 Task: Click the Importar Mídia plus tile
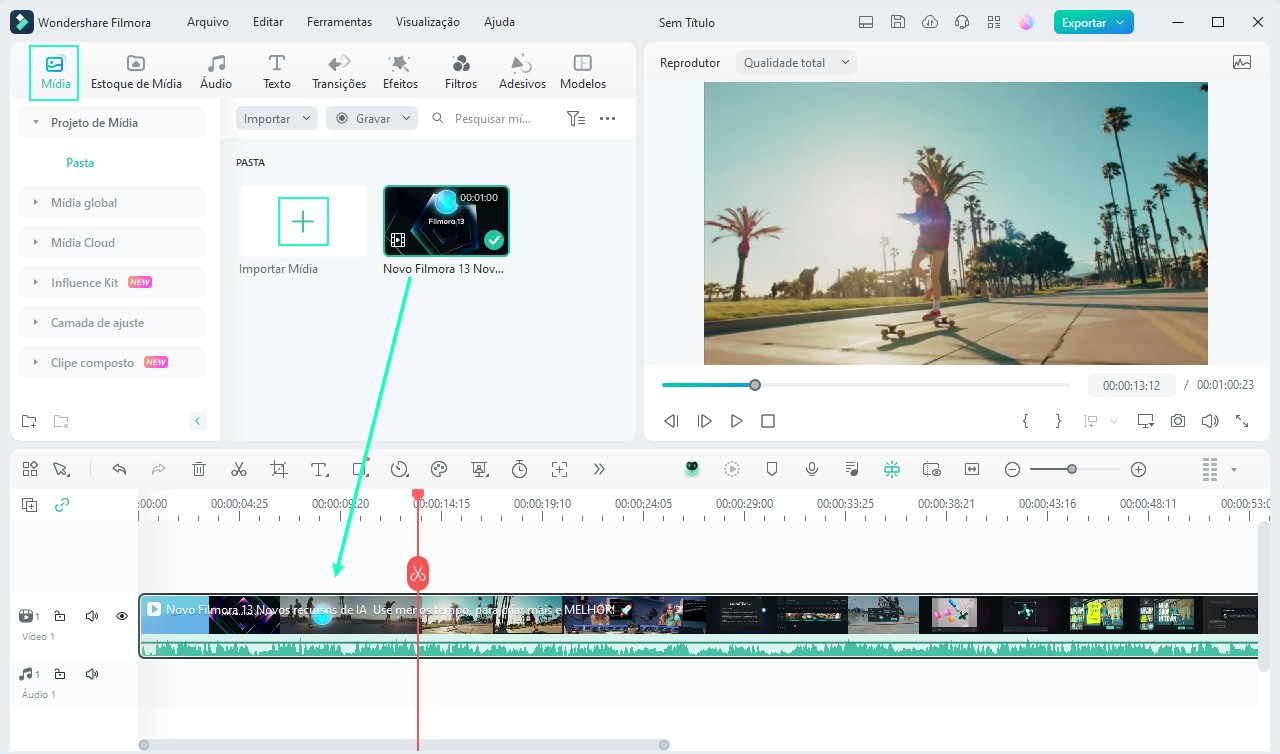(x=303, y=221)
